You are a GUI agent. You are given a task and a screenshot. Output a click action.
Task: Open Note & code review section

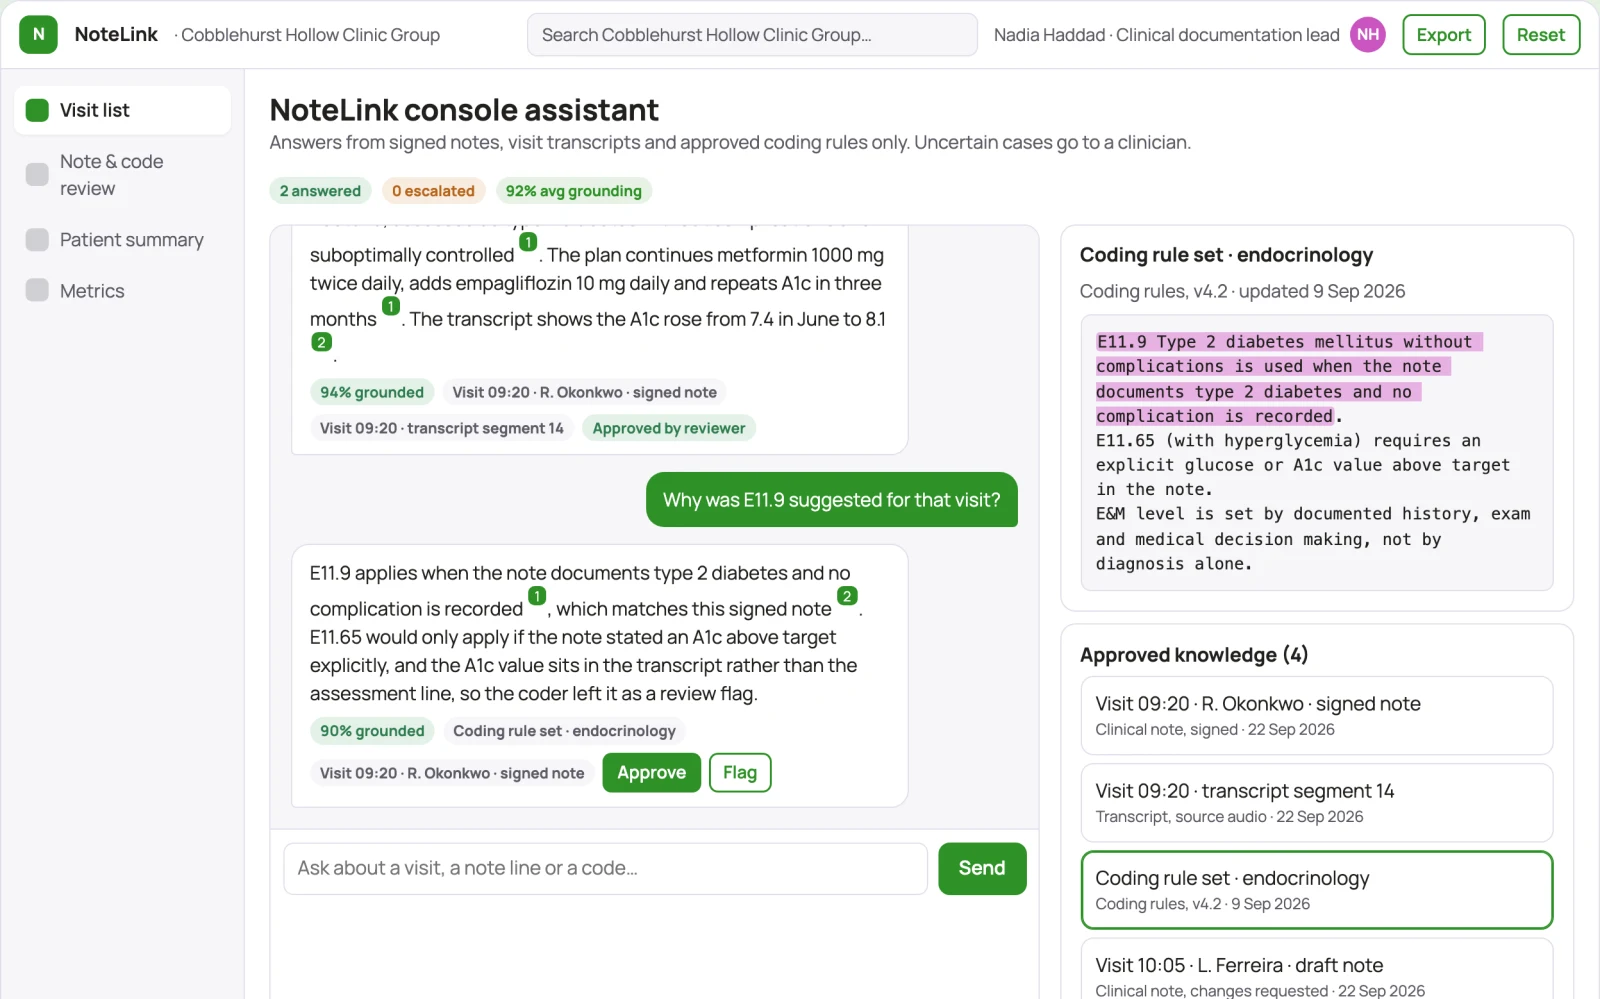122,175
